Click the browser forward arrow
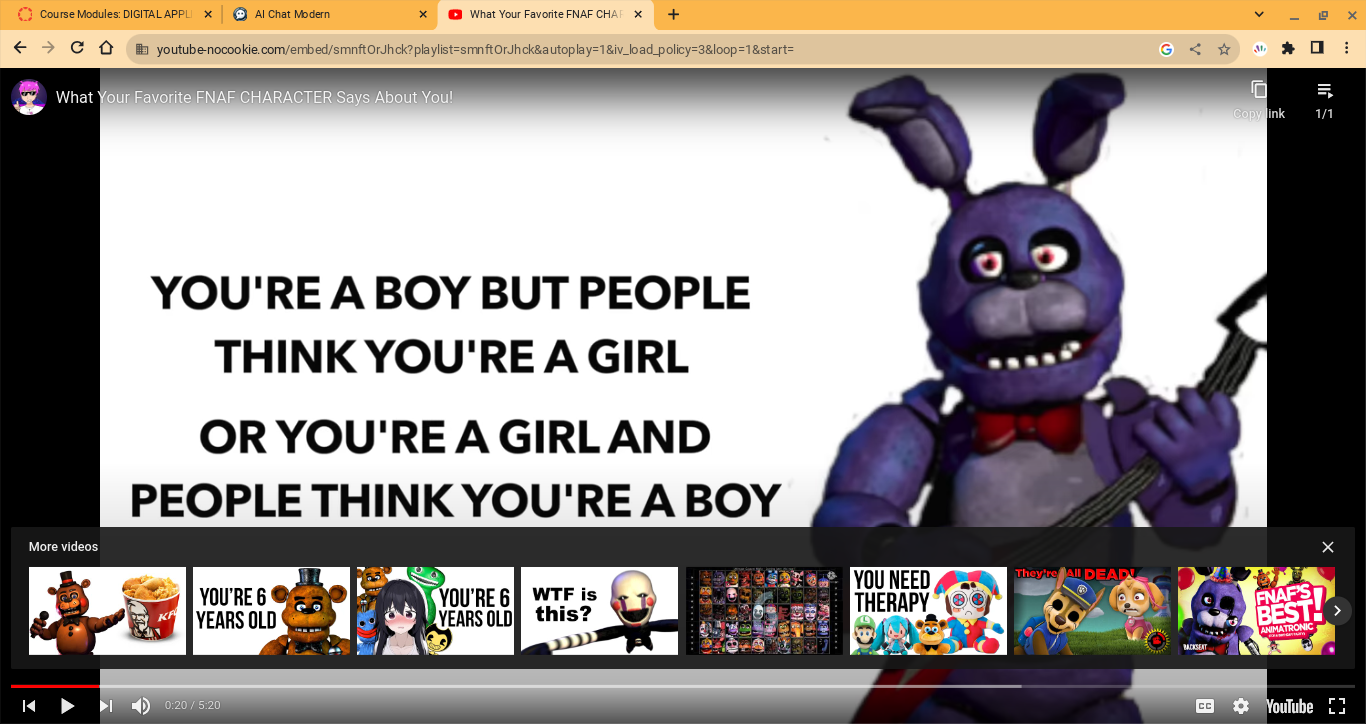Viewport: 1366px width, 724px height. [48, 48]
